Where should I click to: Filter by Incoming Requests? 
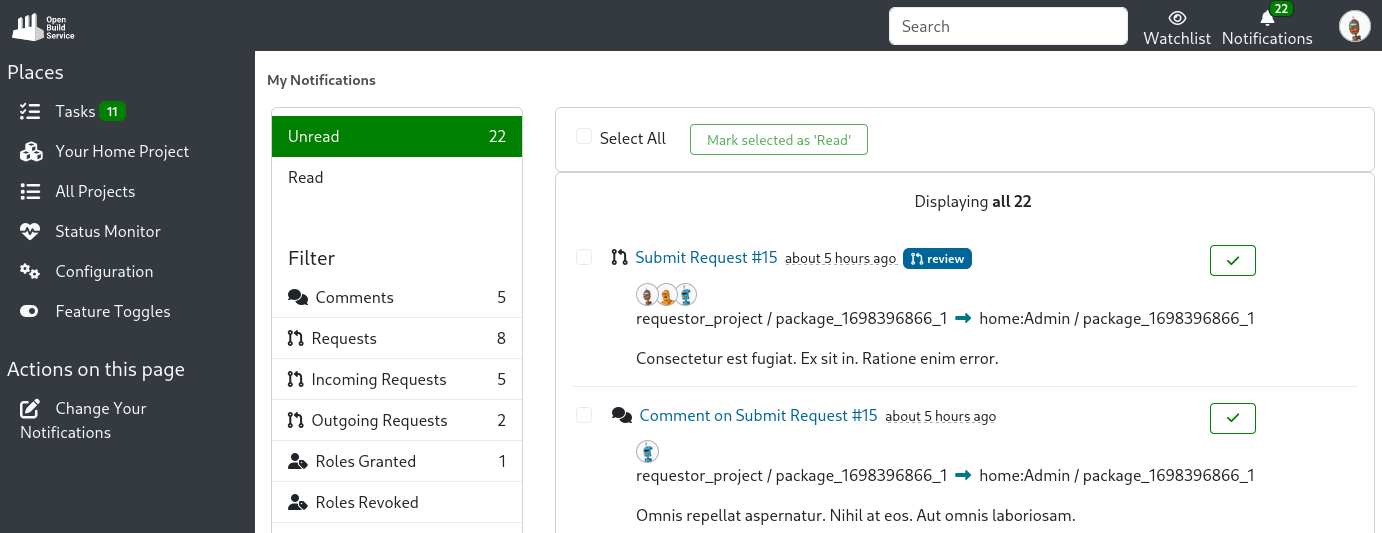point(378,380)
